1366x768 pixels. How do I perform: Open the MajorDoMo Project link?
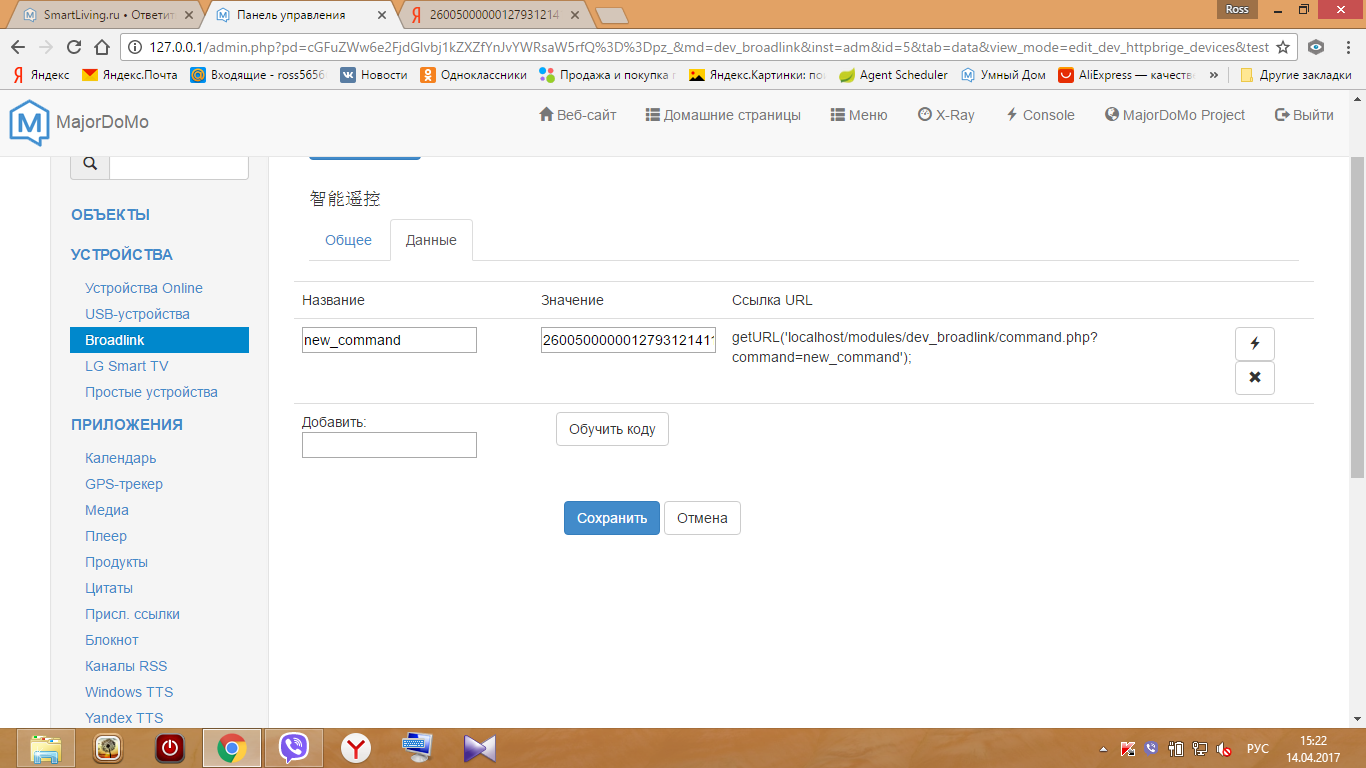tap(1175, 115)
